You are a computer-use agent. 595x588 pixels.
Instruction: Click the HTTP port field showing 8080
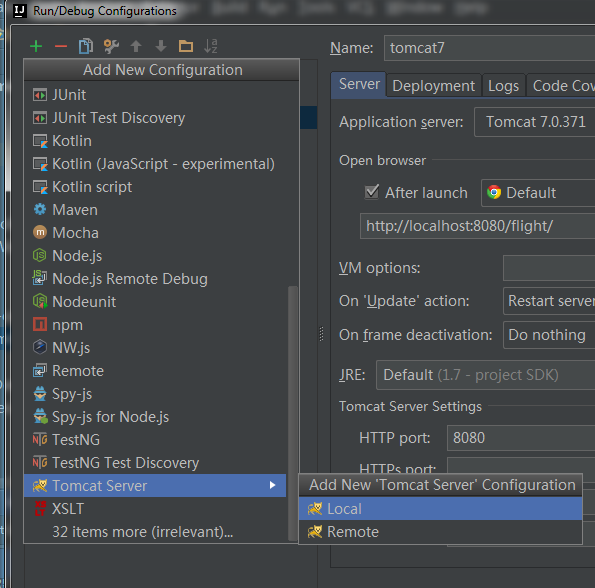click(521, 438)
